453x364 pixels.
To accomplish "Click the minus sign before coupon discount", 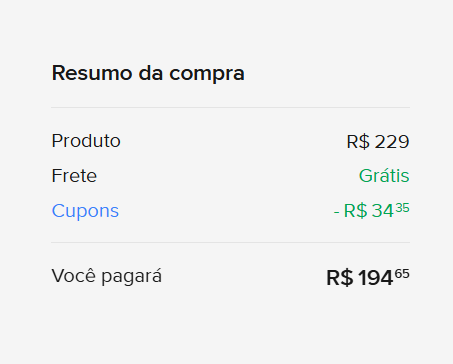I will [336, 212].
